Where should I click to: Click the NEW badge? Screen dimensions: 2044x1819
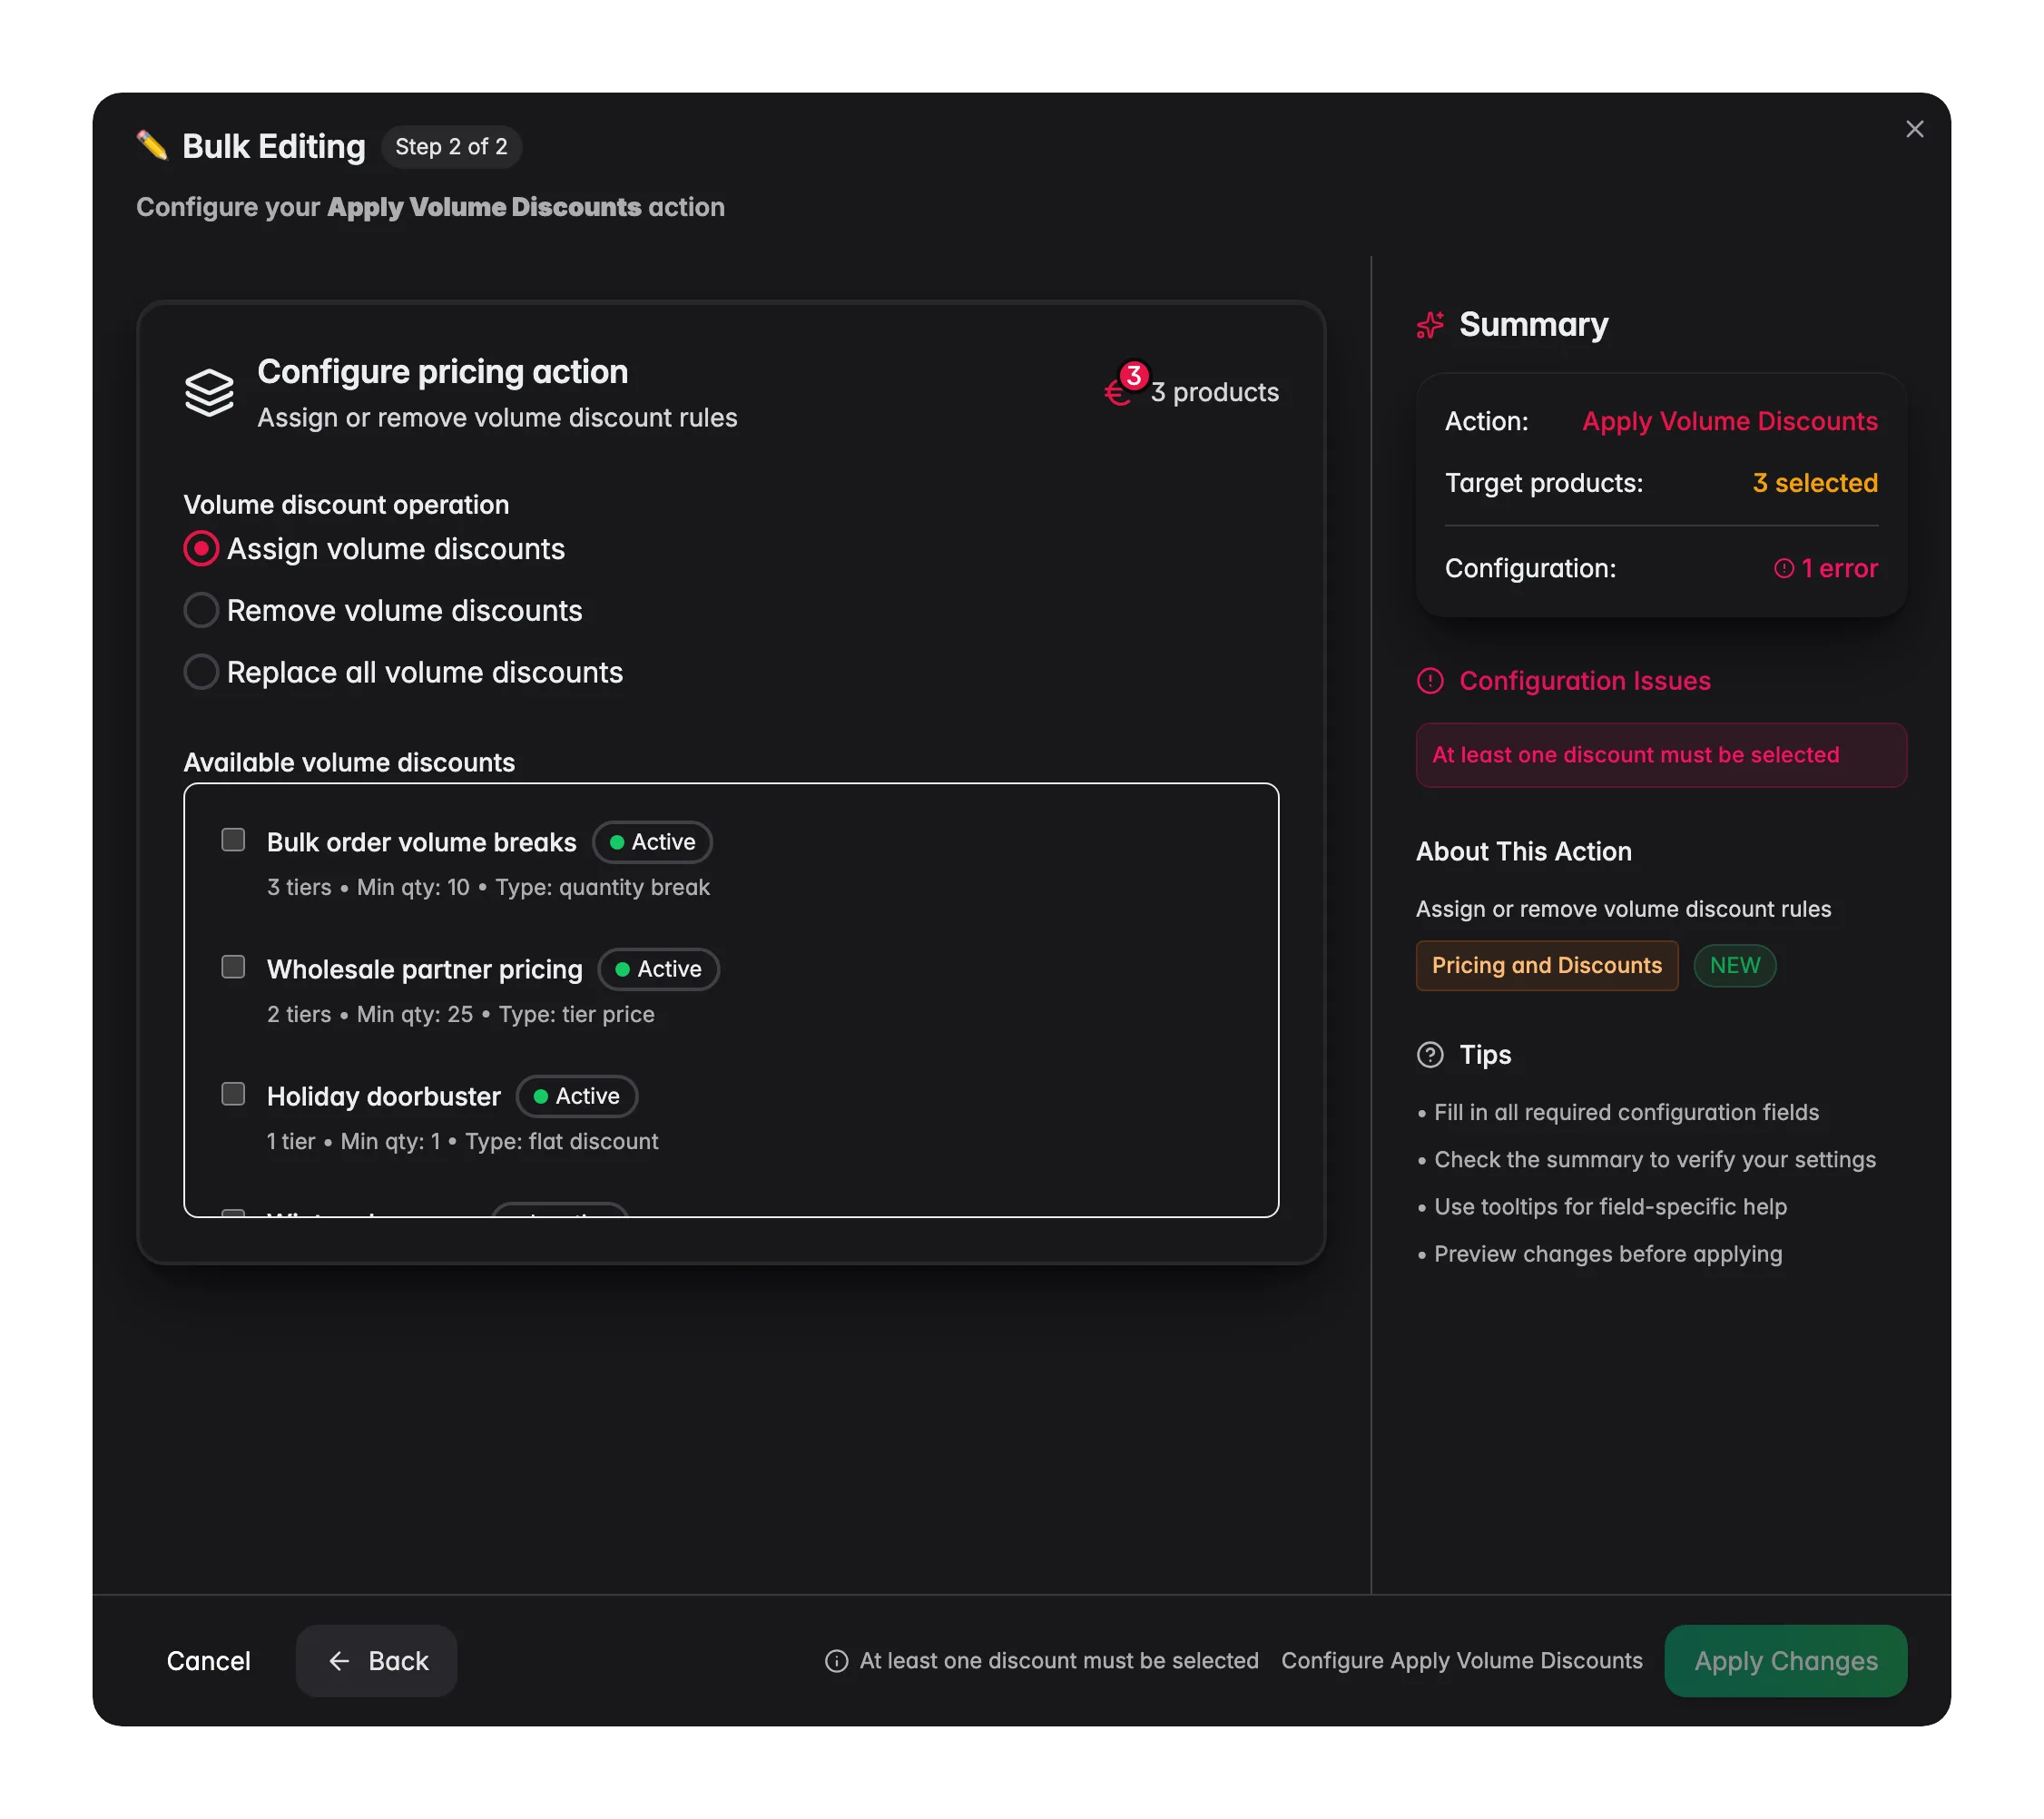coord(1734,966)
